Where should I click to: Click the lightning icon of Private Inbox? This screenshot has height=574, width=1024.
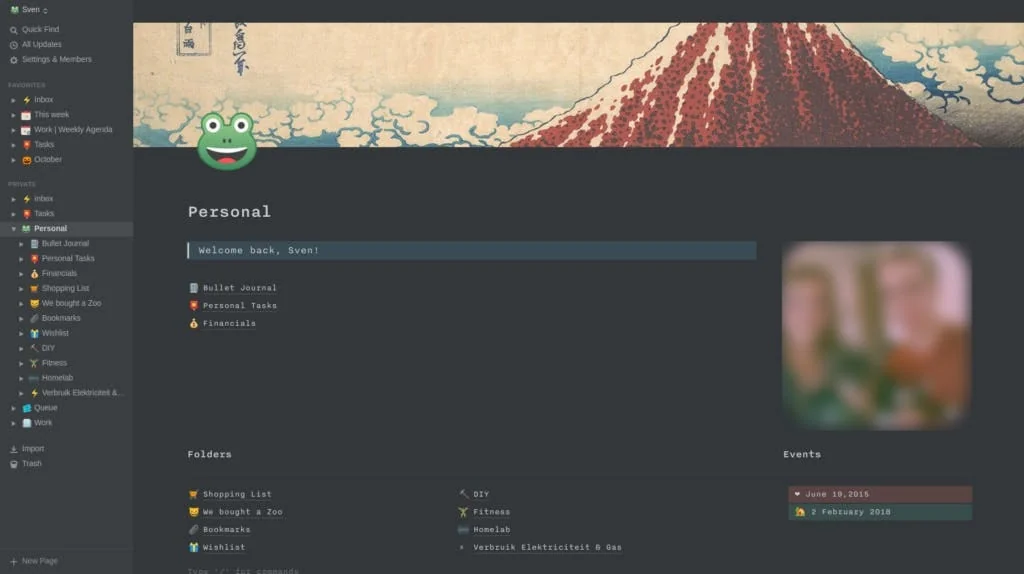pyautogui.click(x=27, y=199)
